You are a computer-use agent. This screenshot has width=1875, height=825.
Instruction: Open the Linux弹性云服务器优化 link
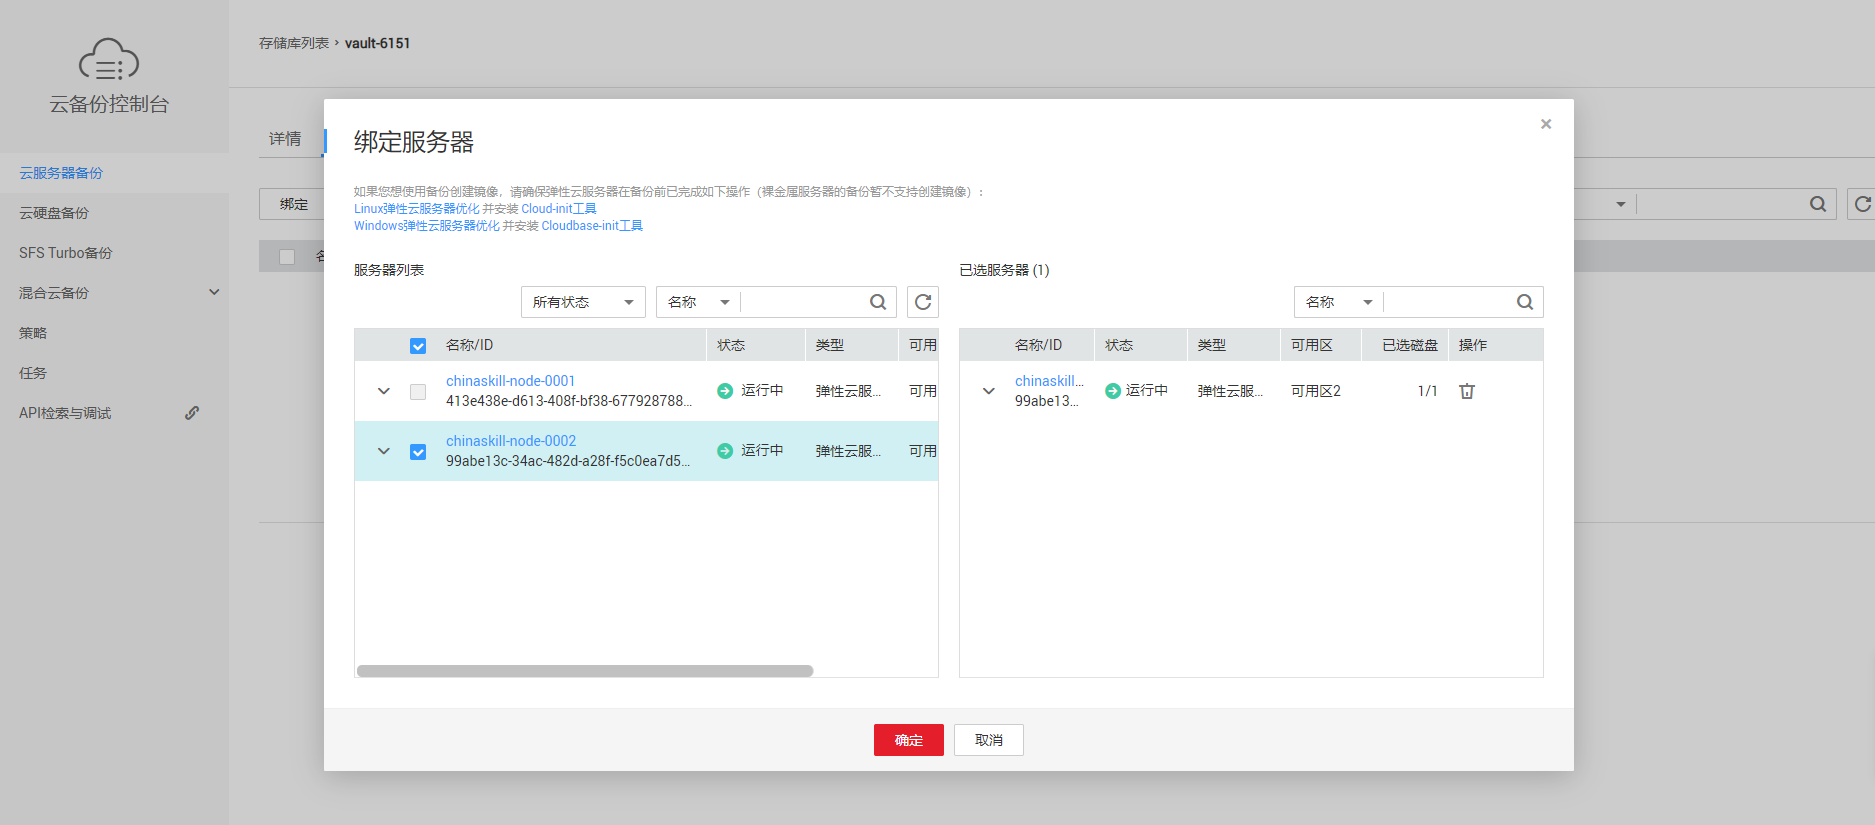coord(417,209)
